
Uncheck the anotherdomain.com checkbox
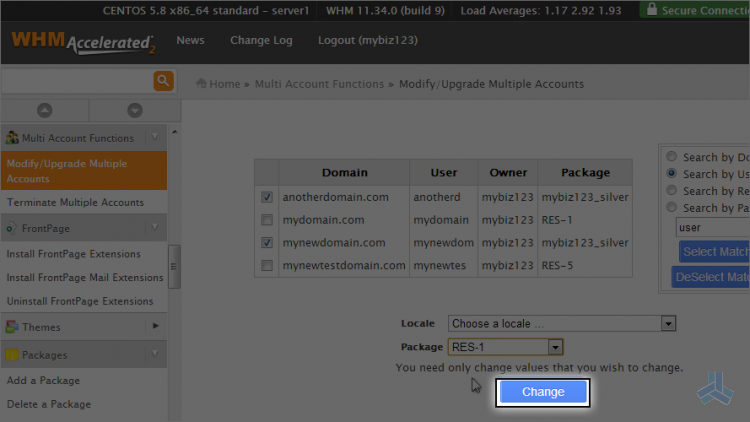coord(267,198)
